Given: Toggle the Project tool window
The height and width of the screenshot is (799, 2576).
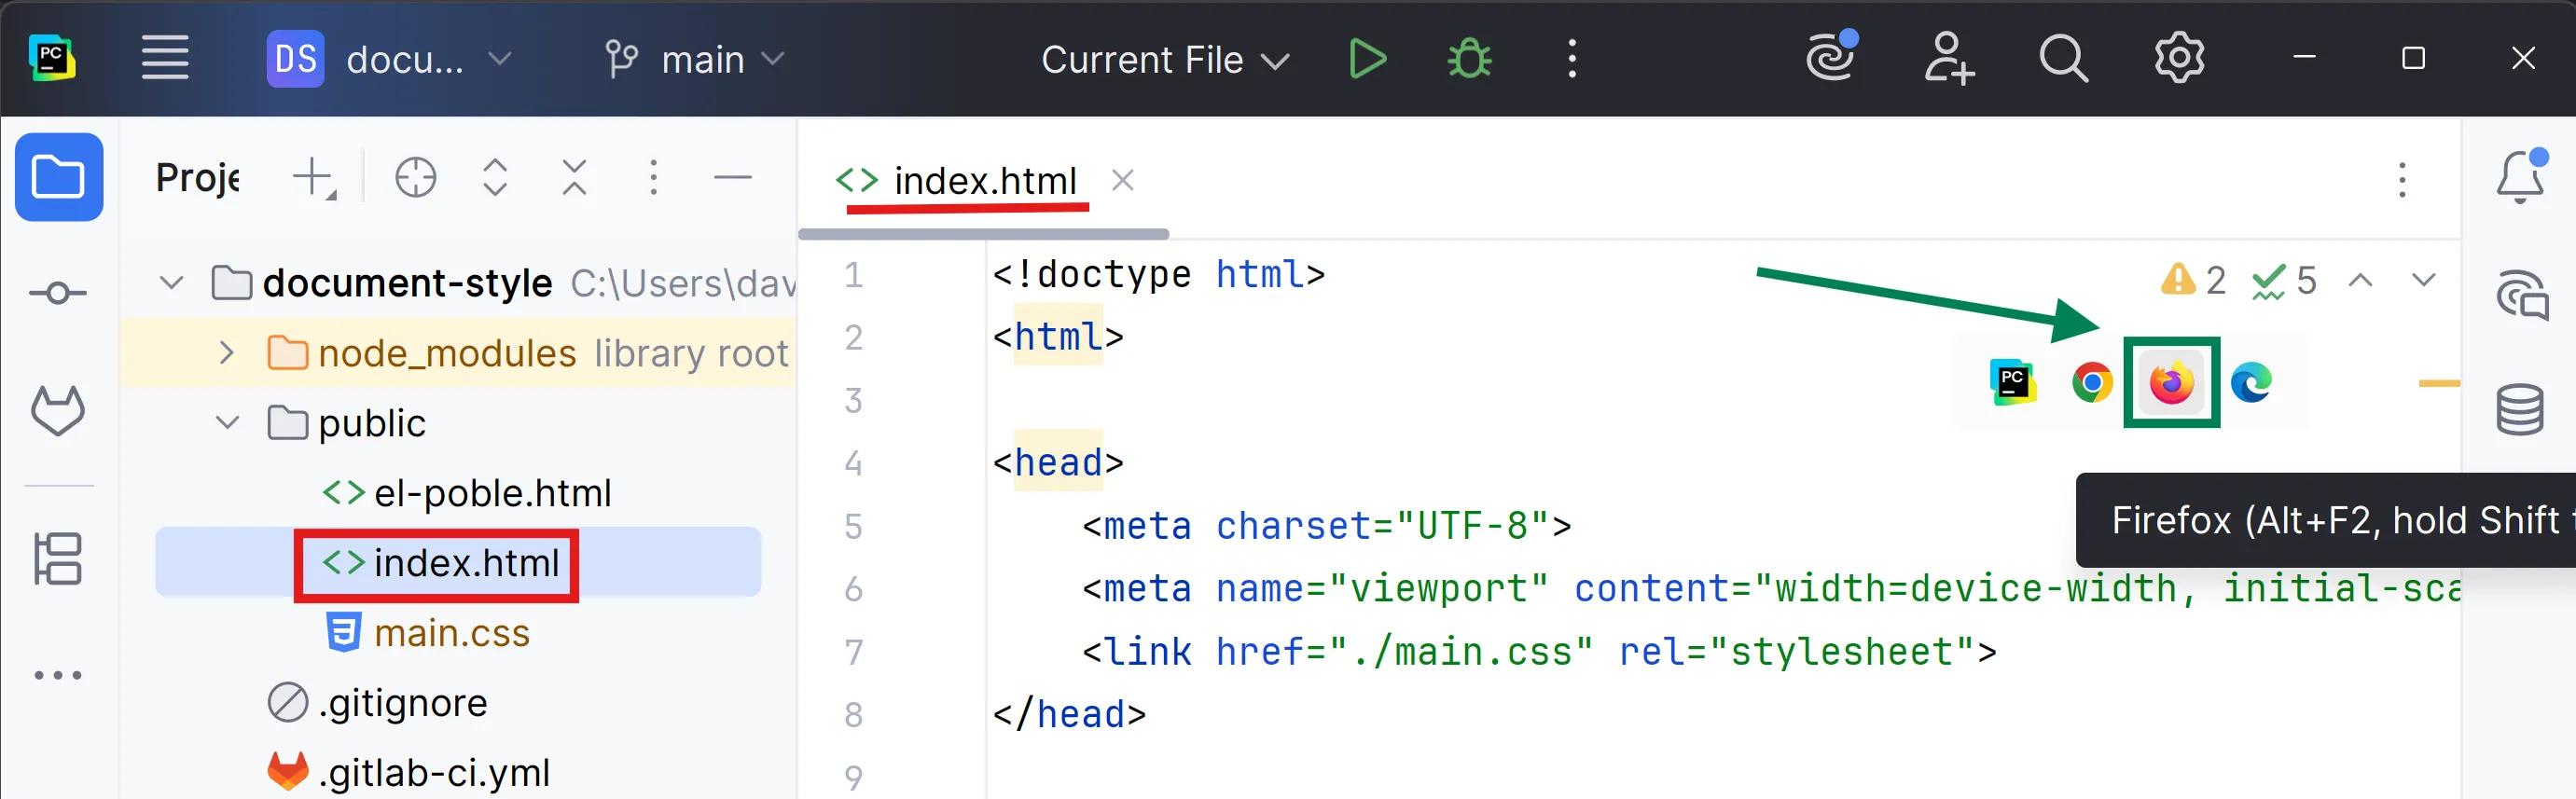Looking at the screenshot, I should pos(58,178).
